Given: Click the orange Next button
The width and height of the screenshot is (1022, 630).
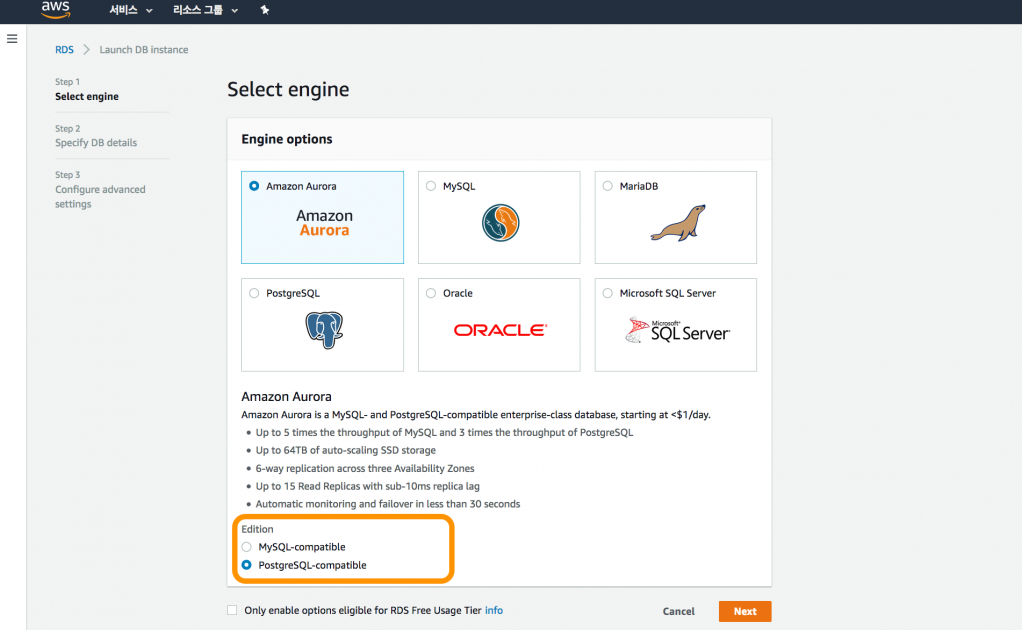Looking at the screenshot, I should click(x=744, y=611).
